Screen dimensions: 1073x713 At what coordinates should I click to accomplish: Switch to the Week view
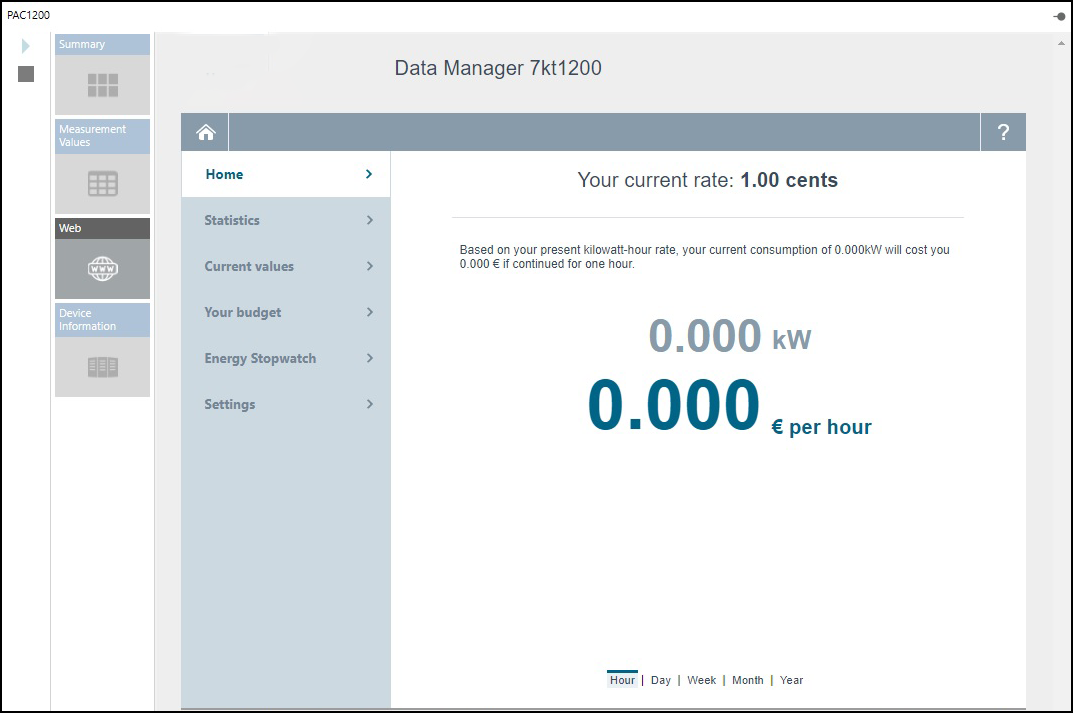[x=701, y=679]
